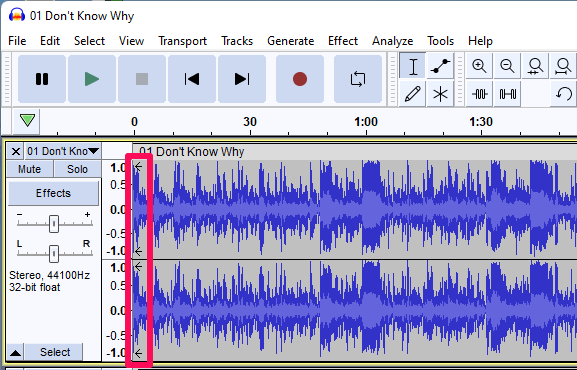Open the Generate menu
577x370 pixels.
click(x=291, y=41)
